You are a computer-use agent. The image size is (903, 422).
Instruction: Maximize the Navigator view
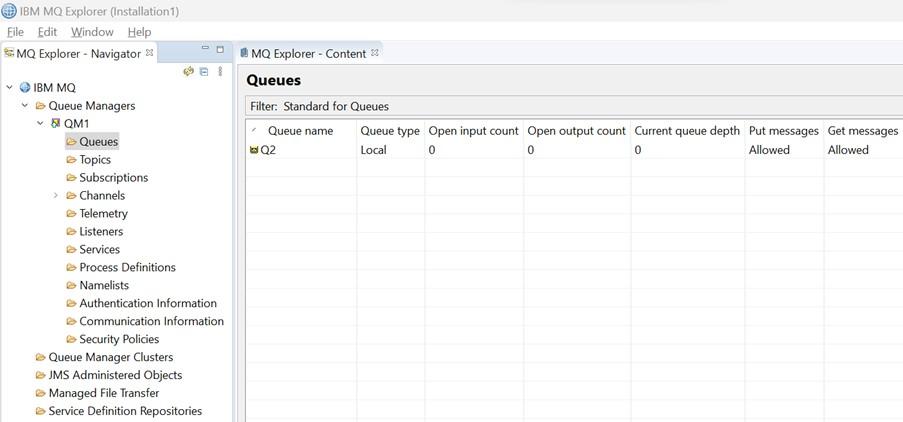pos(220,50)
